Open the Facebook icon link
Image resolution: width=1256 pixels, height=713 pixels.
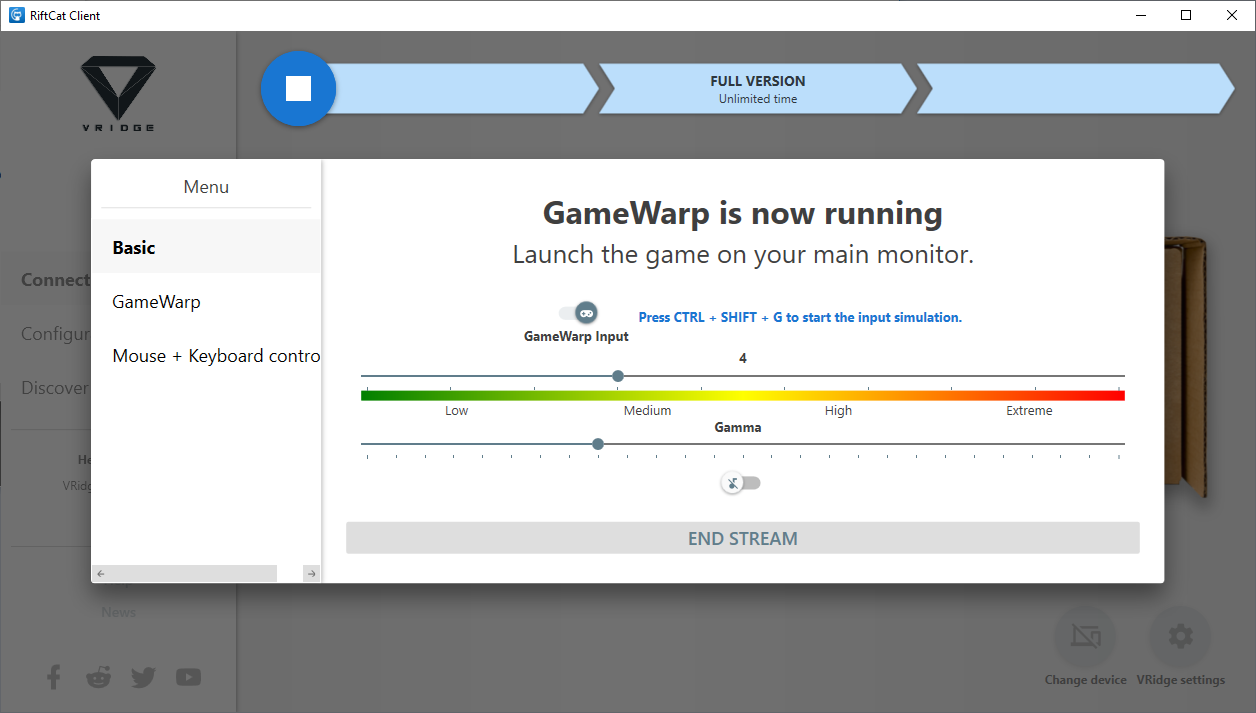(x=54, y=677)
